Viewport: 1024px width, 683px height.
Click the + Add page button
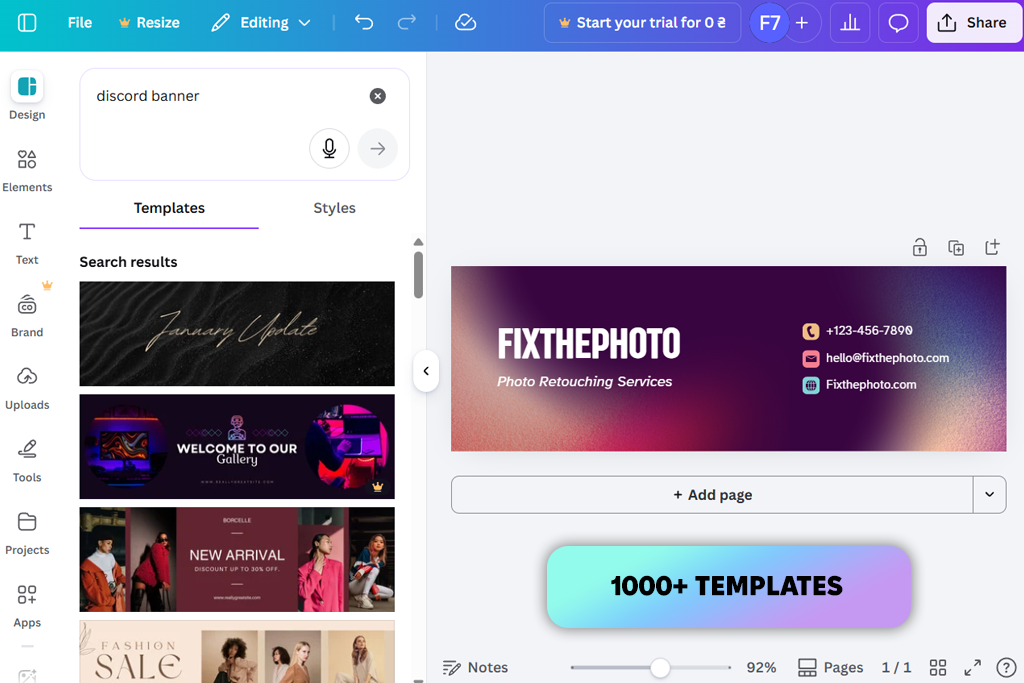click(712, 495)
